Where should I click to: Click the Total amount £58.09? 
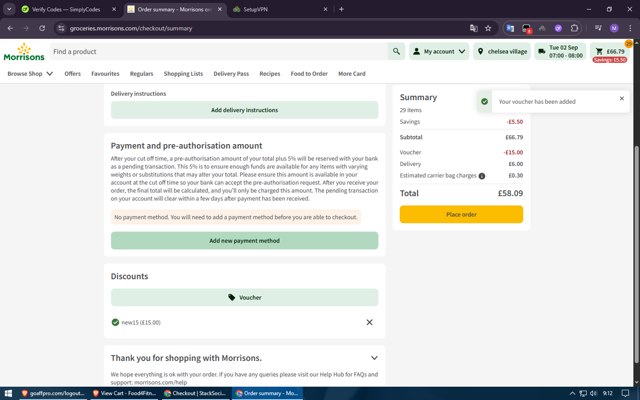510,193
